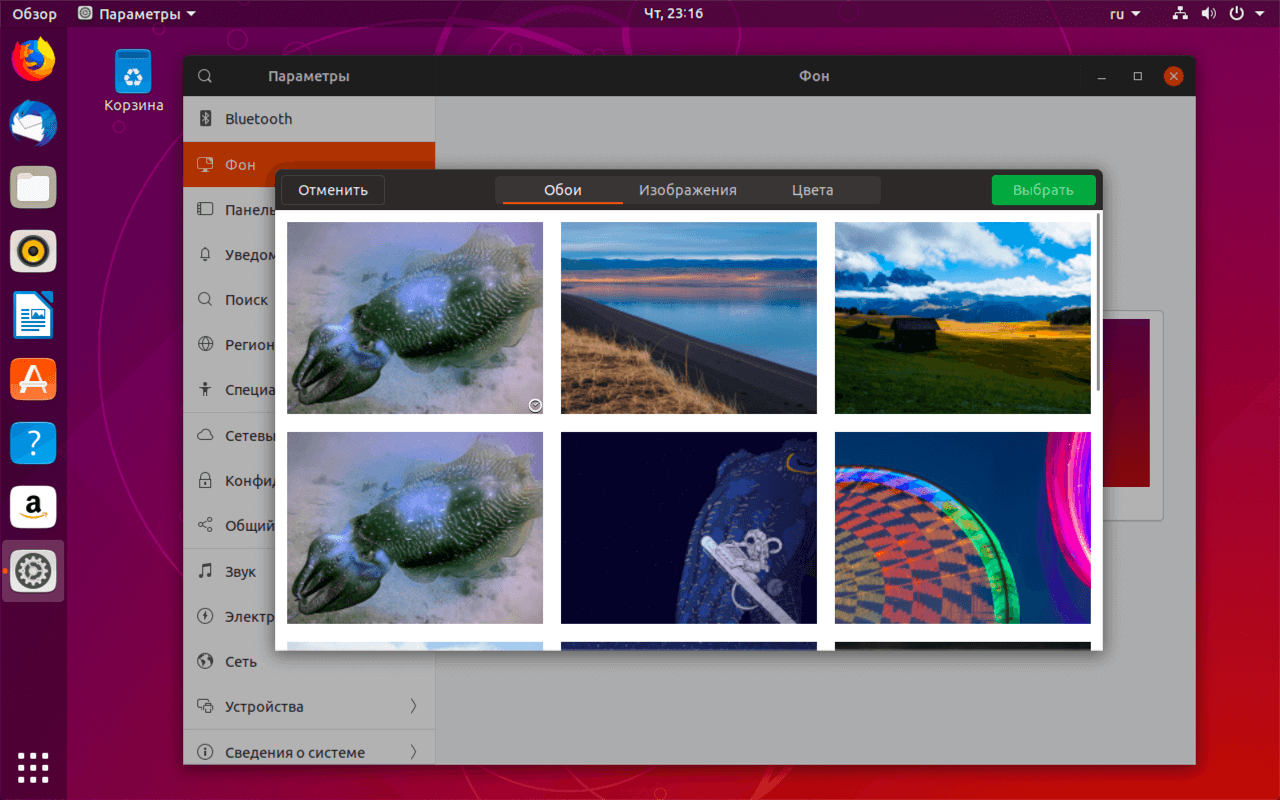Open notifications via the bell icon
Image resolution: width=1280 pixels, height=800 pixels.
205,254
